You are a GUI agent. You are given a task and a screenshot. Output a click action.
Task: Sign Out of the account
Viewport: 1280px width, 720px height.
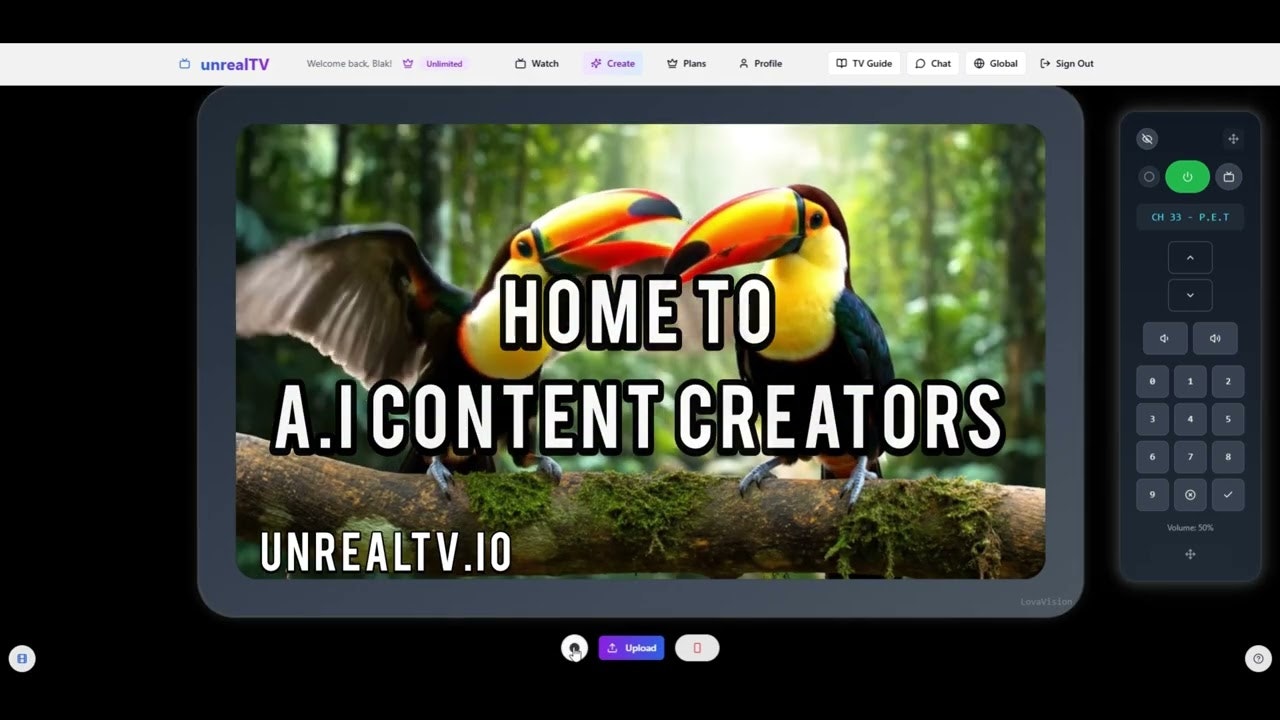(x=1067, y=64)
